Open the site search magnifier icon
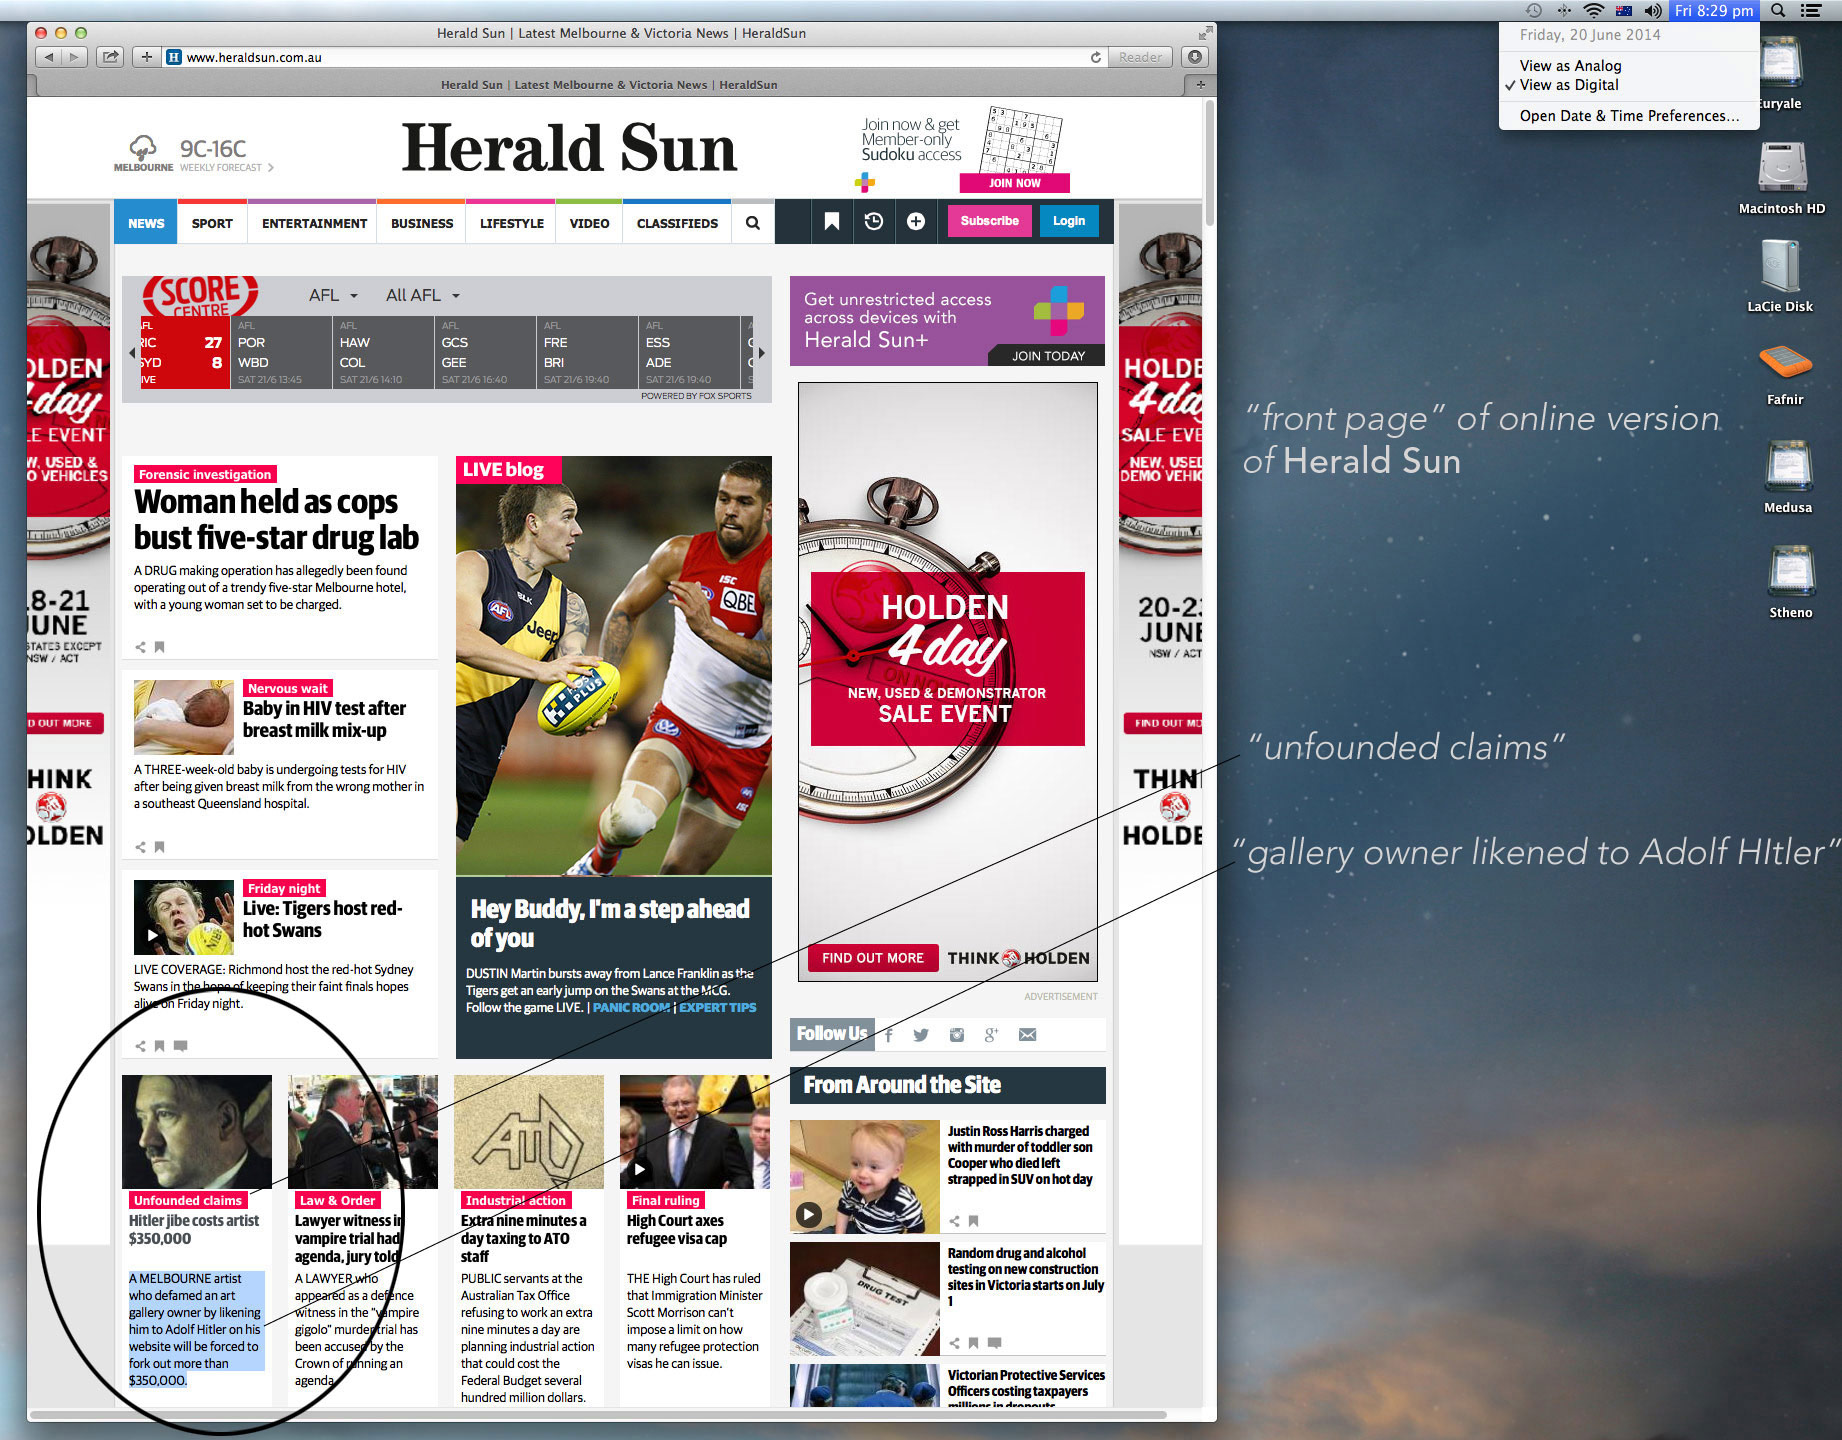This screenshot has height=1440, width=1842. pos(753,223)
